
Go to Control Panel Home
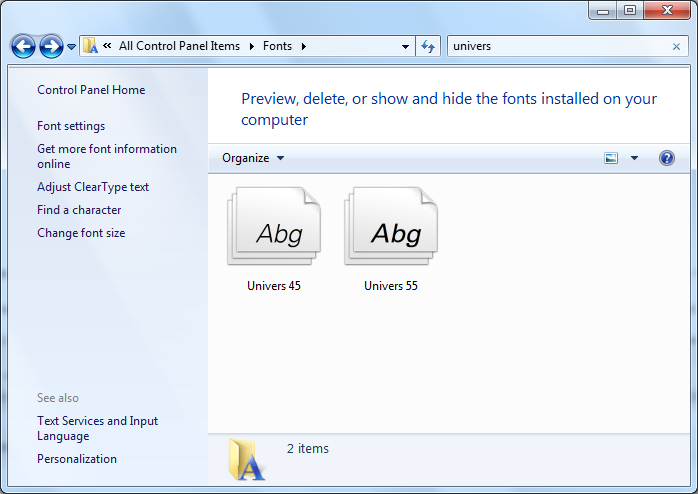pyautogui.click(x=91, y=90)
